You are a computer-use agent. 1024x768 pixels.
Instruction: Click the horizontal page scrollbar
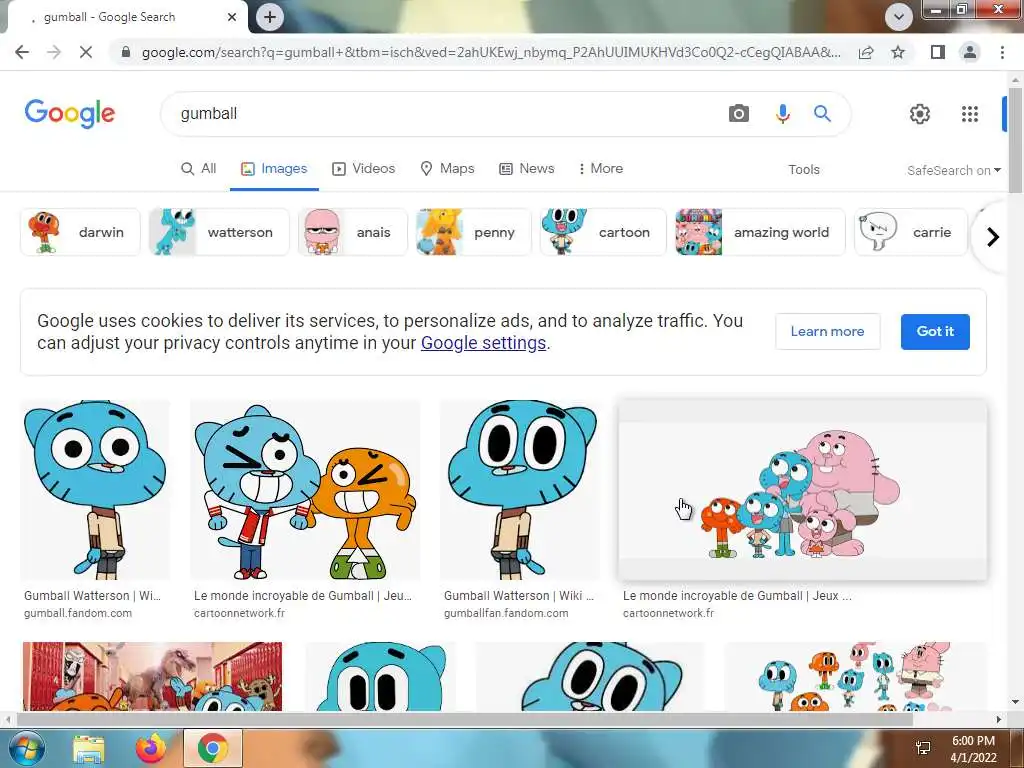(x=464, y=720)
